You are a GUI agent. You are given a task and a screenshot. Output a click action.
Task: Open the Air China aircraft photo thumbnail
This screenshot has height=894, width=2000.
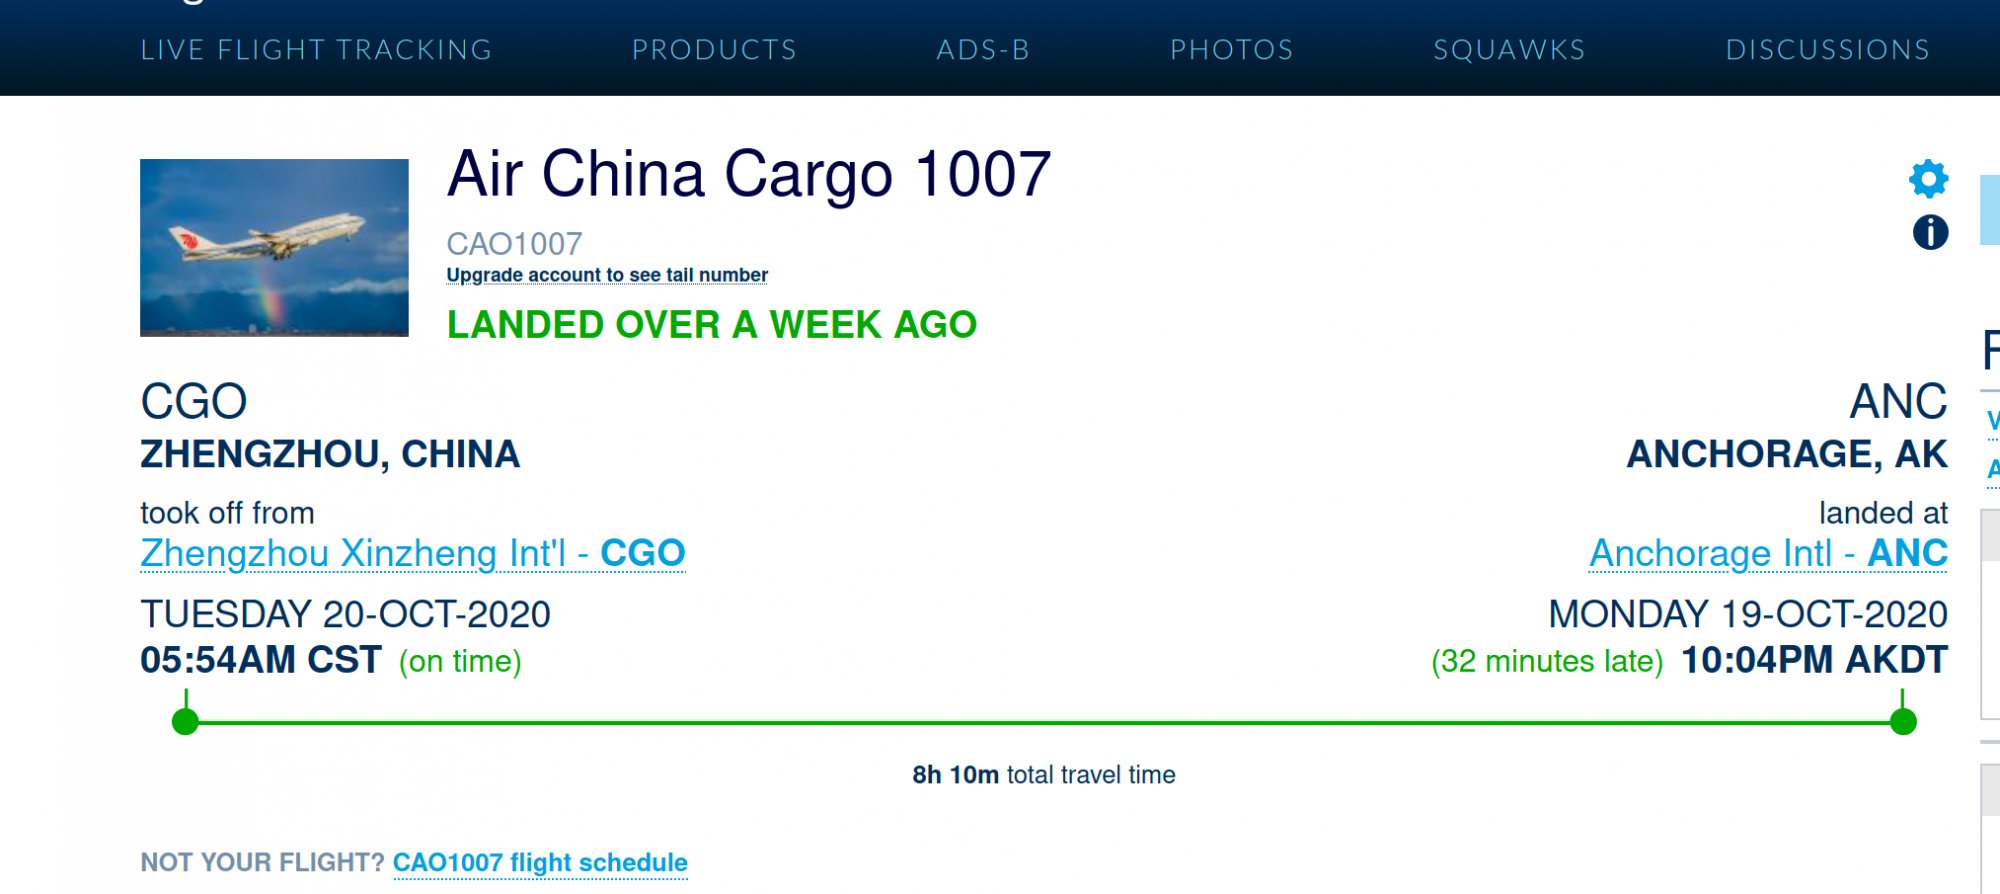274,248
